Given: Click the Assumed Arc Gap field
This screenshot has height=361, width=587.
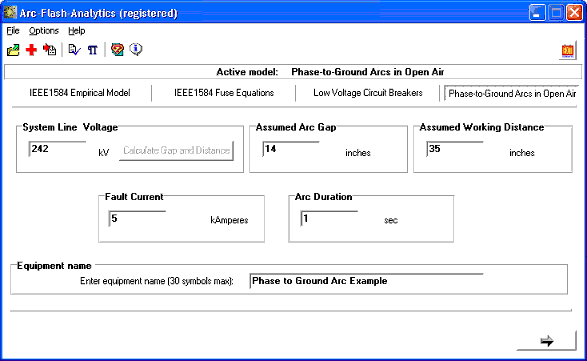Looking at the screenshot, I should tap(291, 149).
